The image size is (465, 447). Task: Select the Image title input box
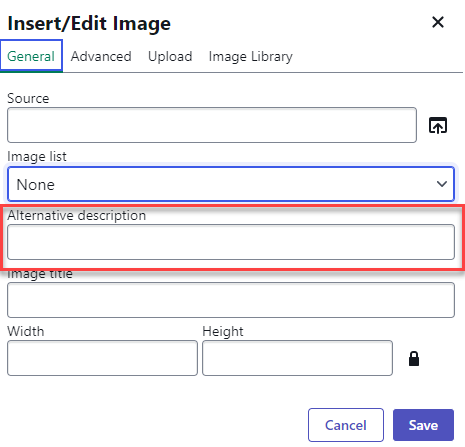click(x=231, y=300)
